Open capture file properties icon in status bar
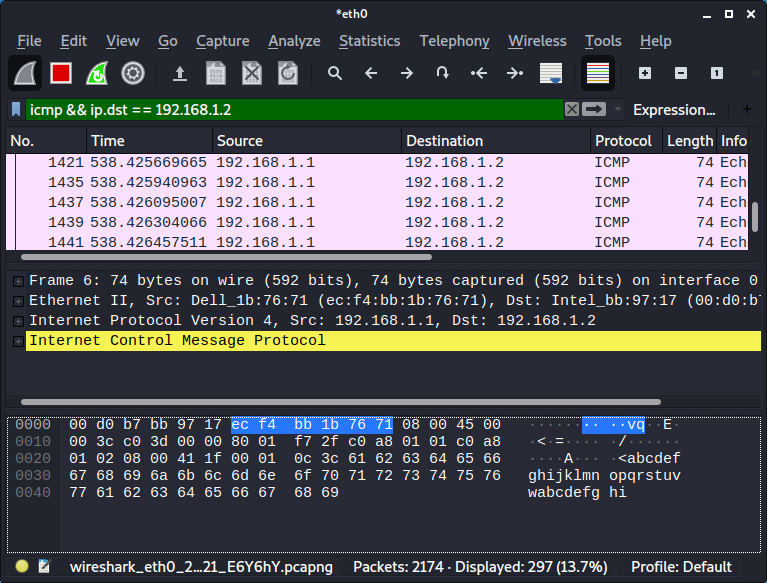Image resolution: width=767 pixels, height=583 pixels. (45, 566)
